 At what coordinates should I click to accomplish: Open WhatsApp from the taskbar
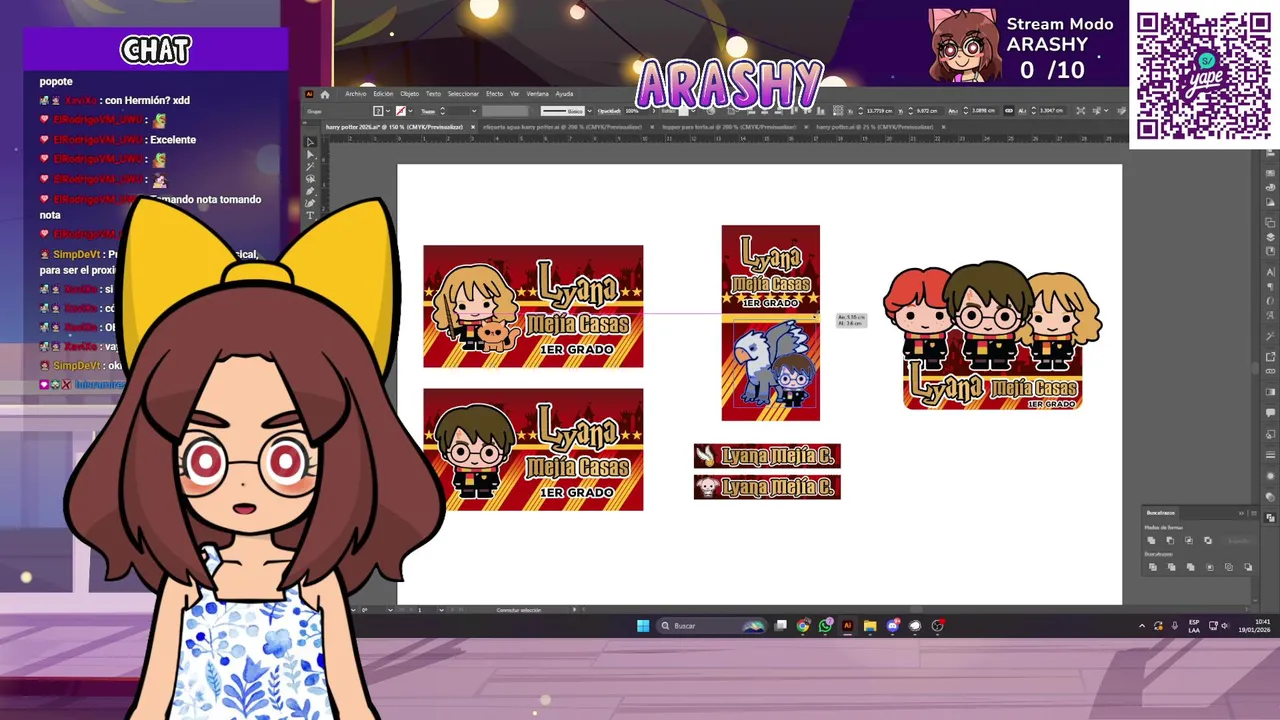click(x=825, y=626)
